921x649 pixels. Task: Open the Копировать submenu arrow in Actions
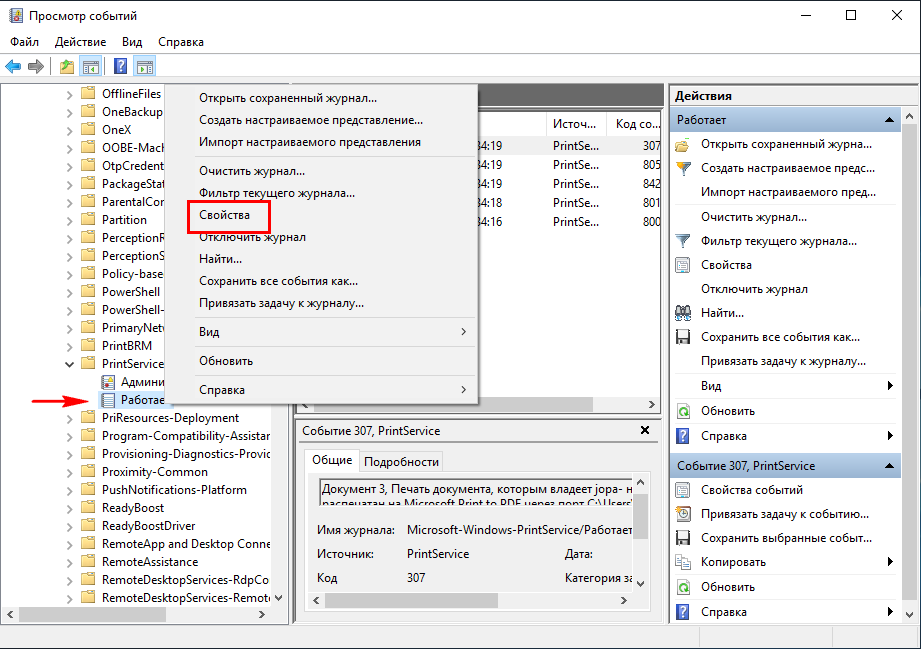889,562
